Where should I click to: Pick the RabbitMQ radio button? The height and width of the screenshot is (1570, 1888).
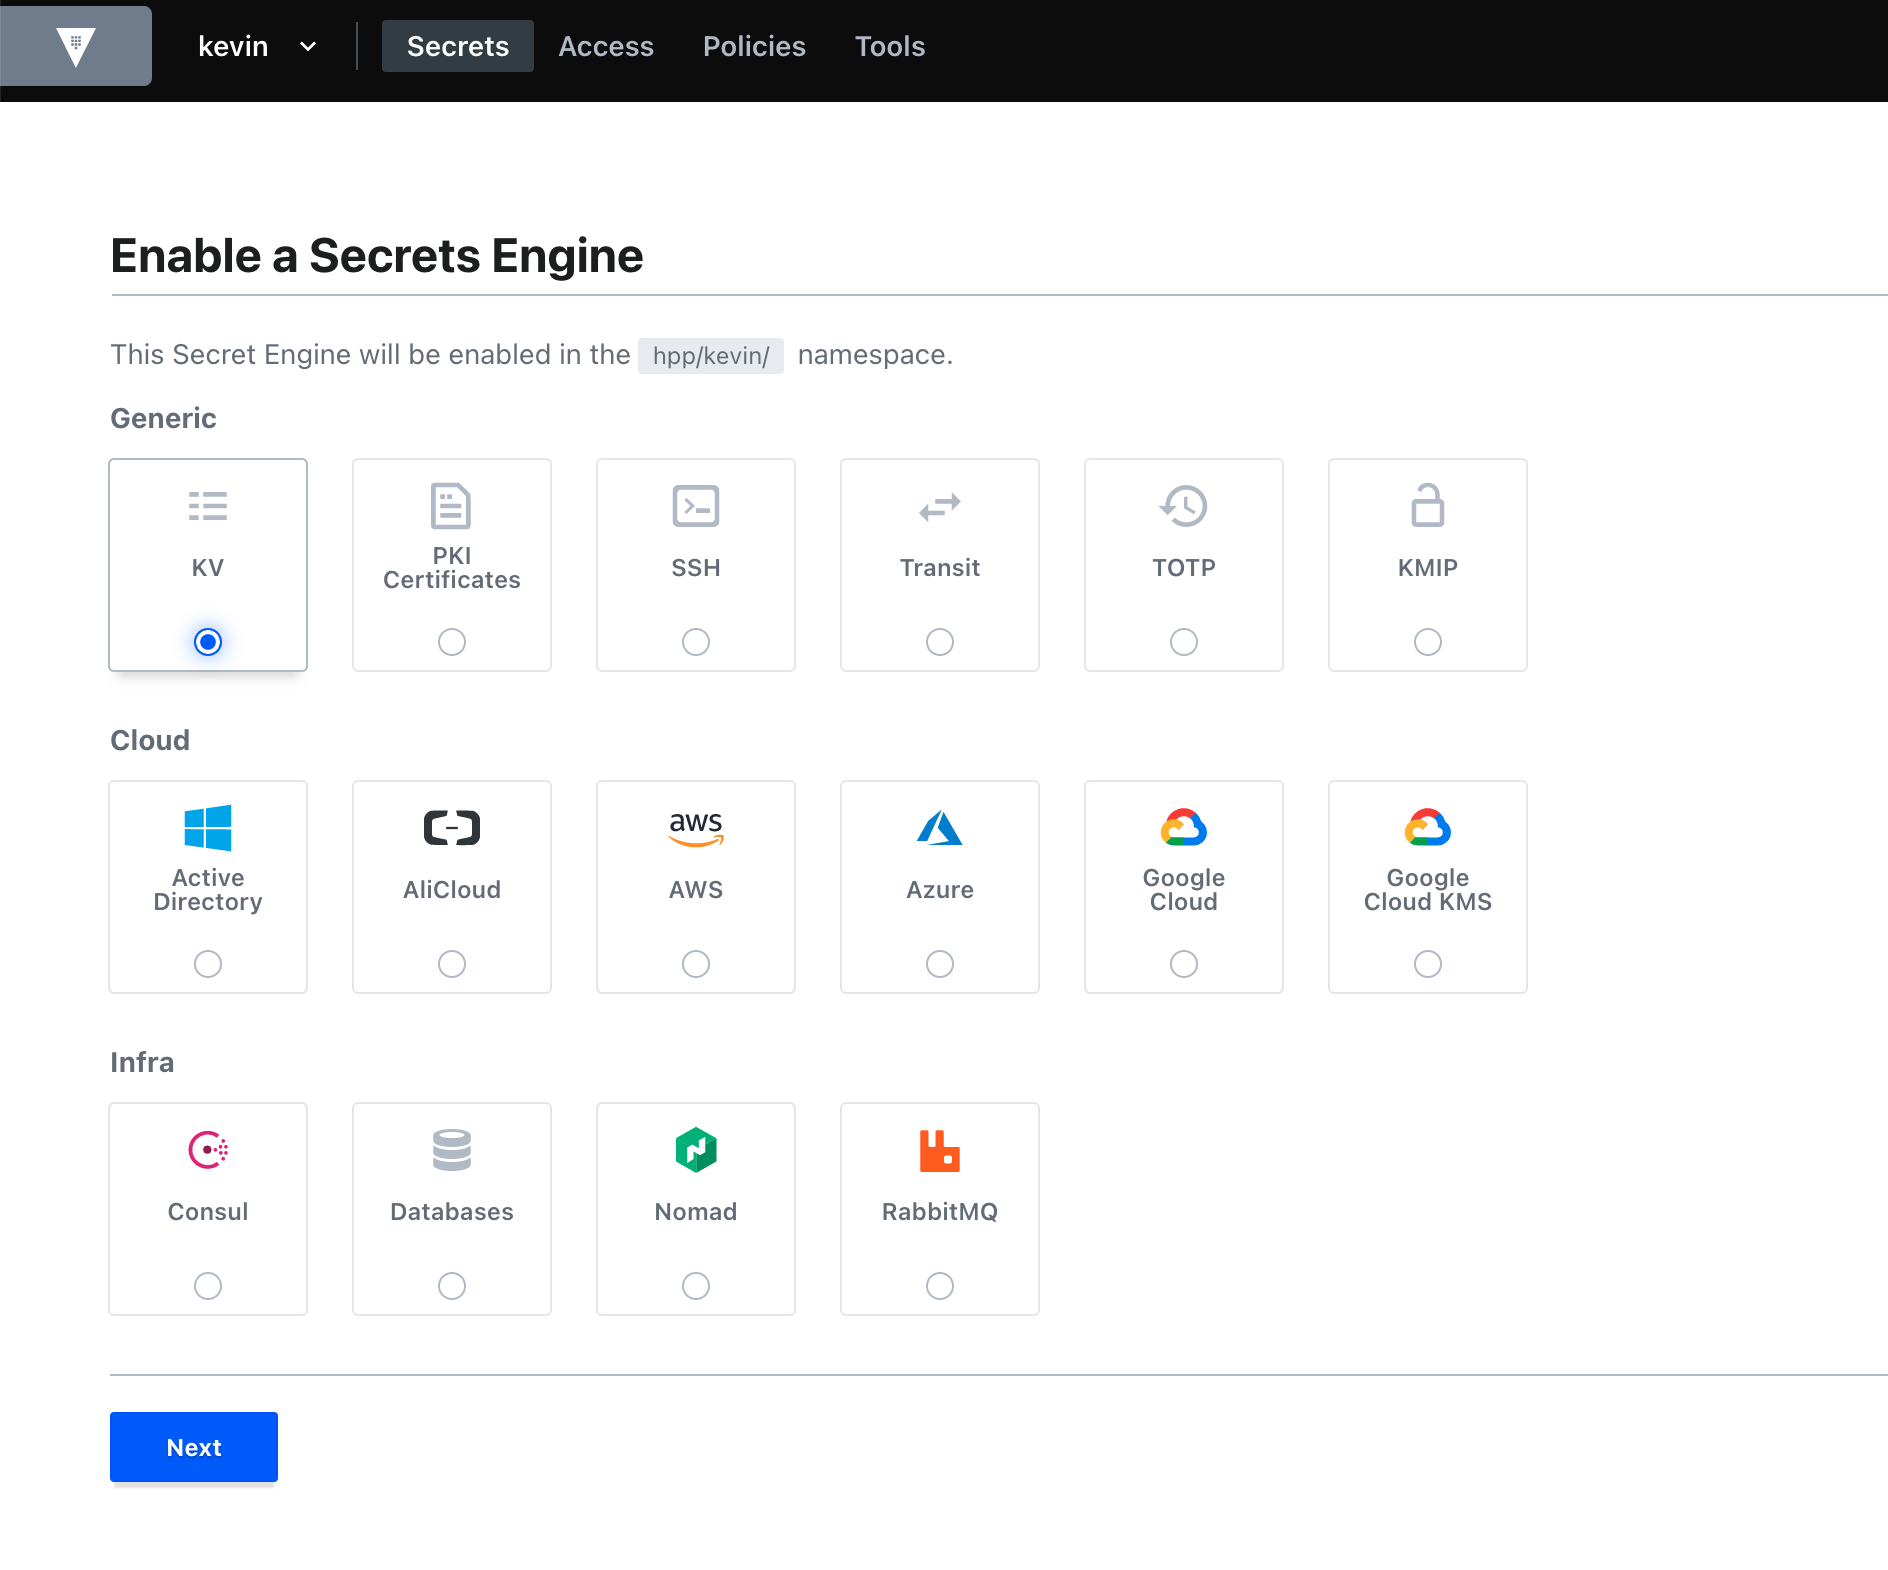[x=940, y=1286]
